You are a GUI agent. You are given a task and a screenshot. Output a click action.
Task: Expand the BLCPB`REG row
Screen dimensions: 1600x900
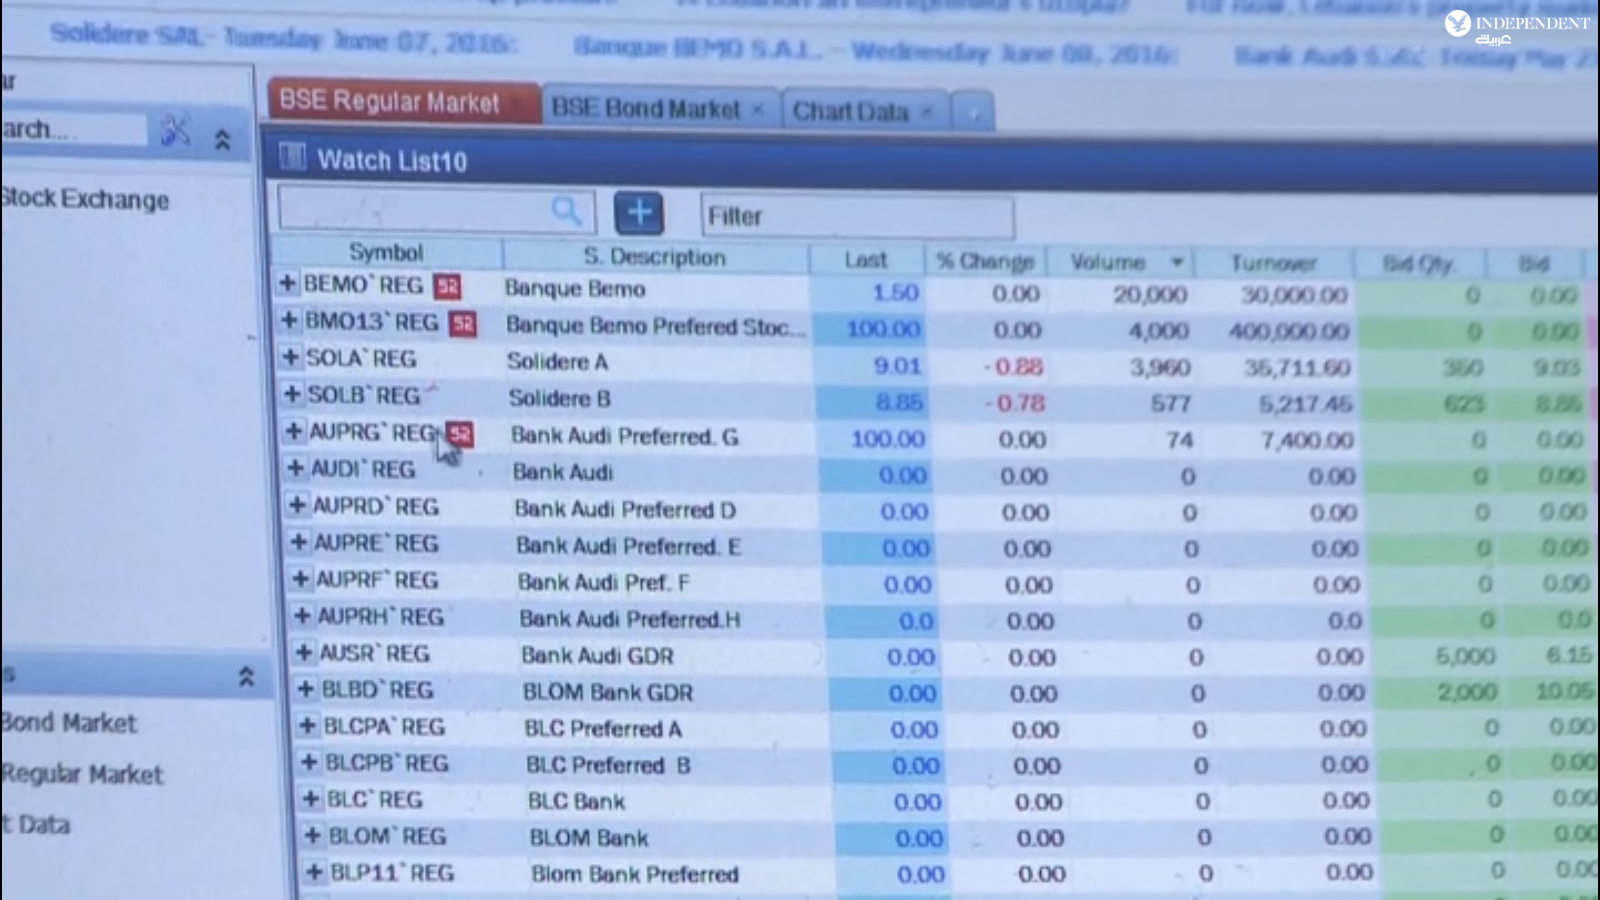(x=310, y=763)
